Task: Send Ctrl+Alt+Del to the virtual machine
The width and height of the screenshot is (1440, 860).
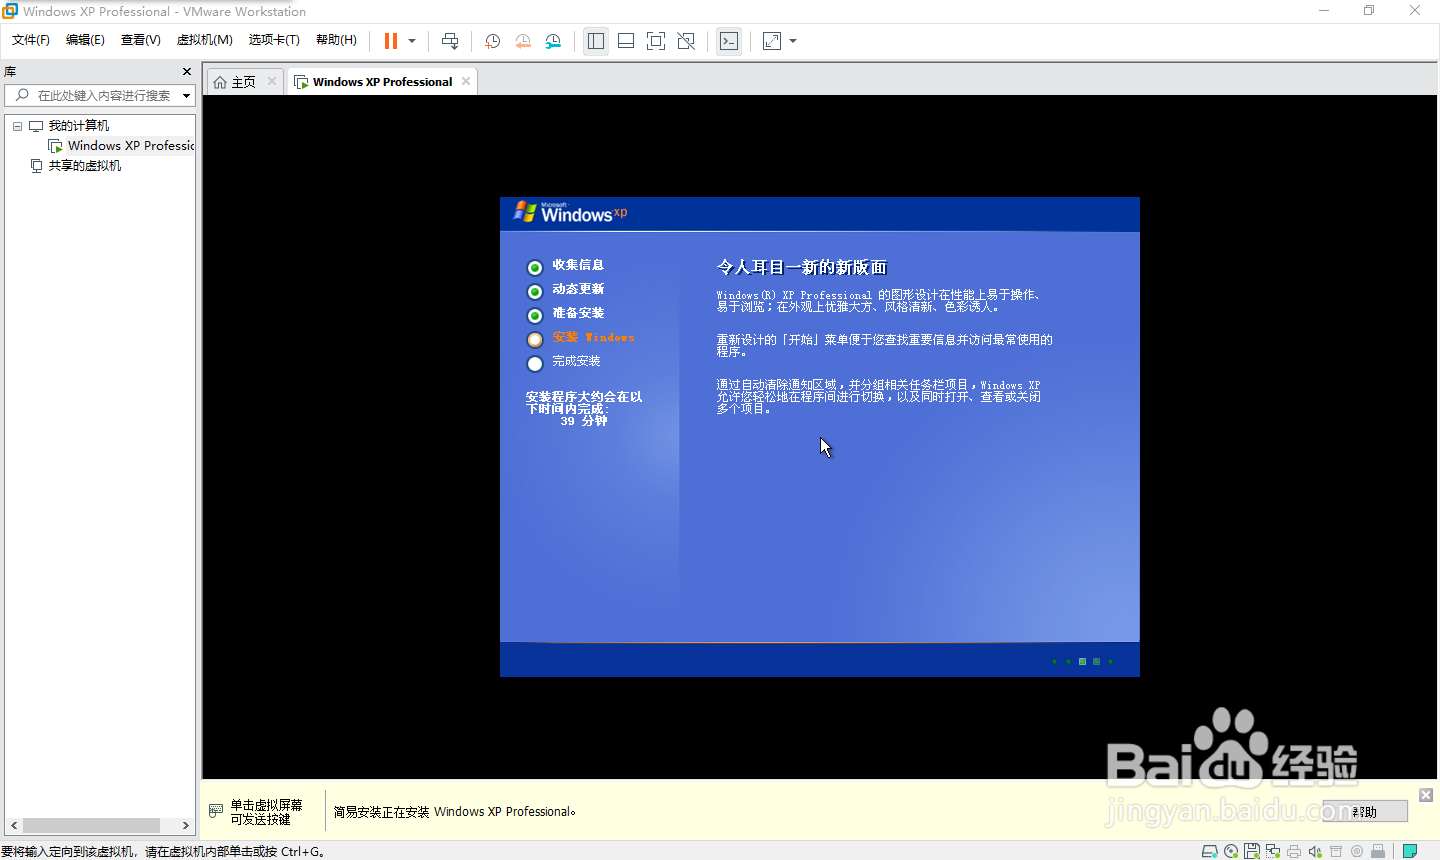Action: click(450, 41)
